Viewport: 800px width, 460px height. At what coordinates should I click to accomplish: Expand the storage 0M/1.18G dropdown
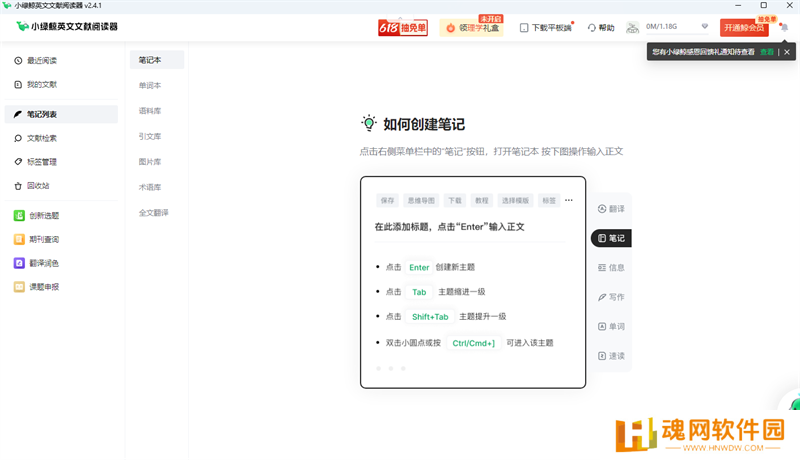pyautogui.click(x=705, y=28)
